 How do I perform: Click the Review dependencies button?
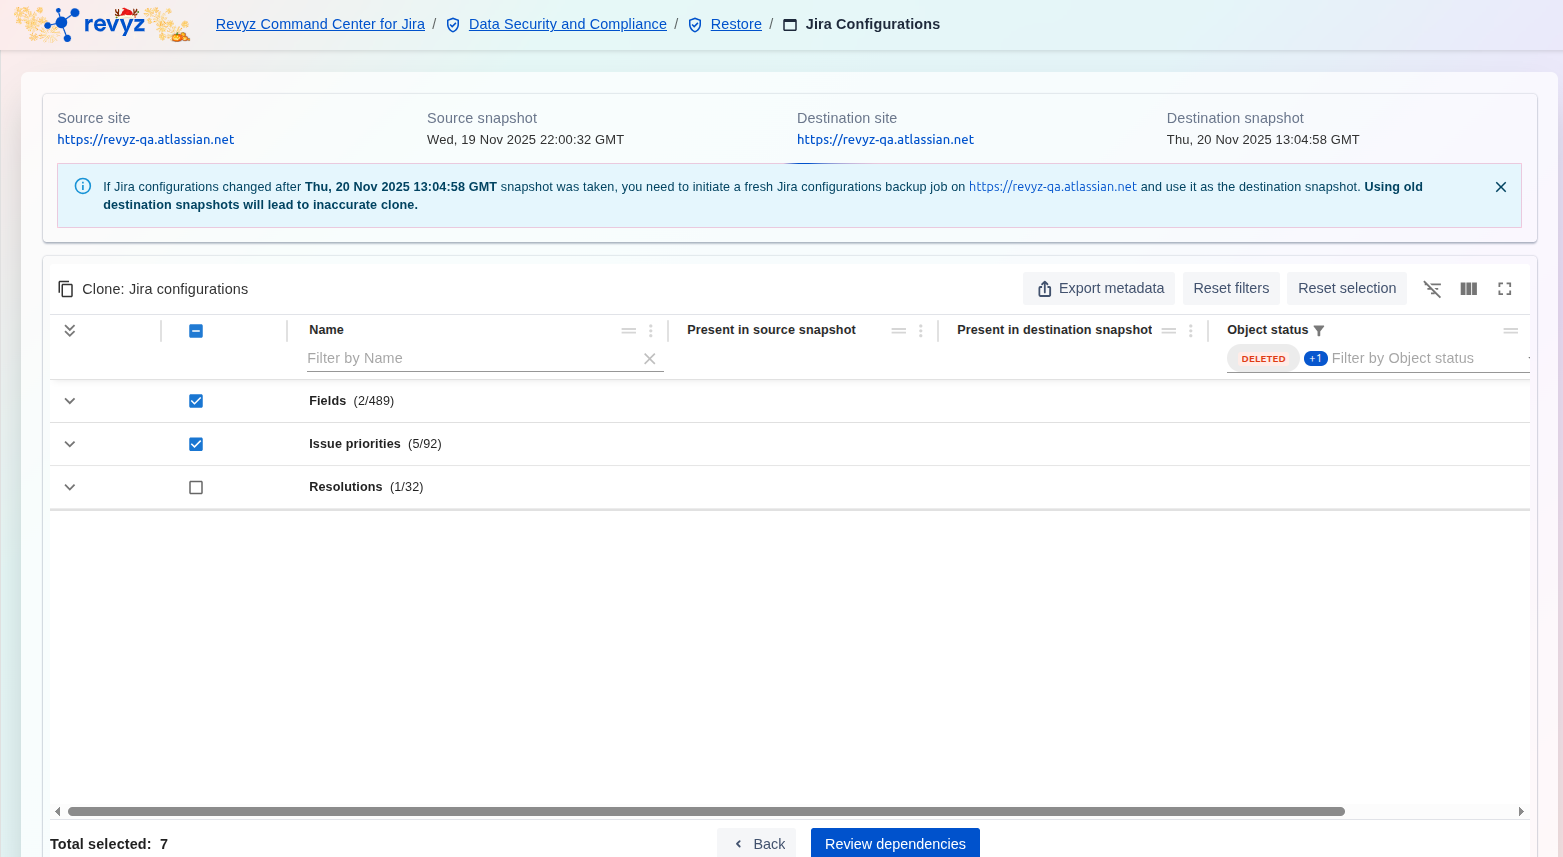895,844
